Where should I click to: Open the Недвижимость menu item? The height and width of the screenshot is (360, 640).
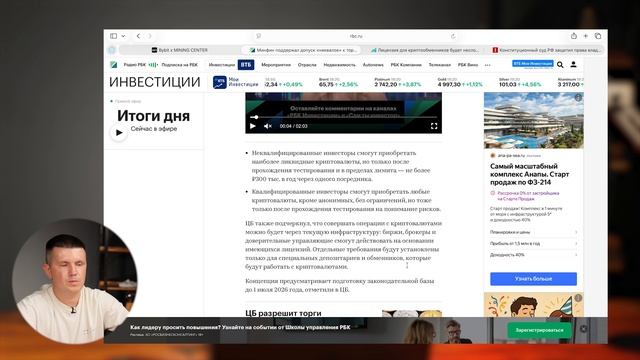point(340,64)
